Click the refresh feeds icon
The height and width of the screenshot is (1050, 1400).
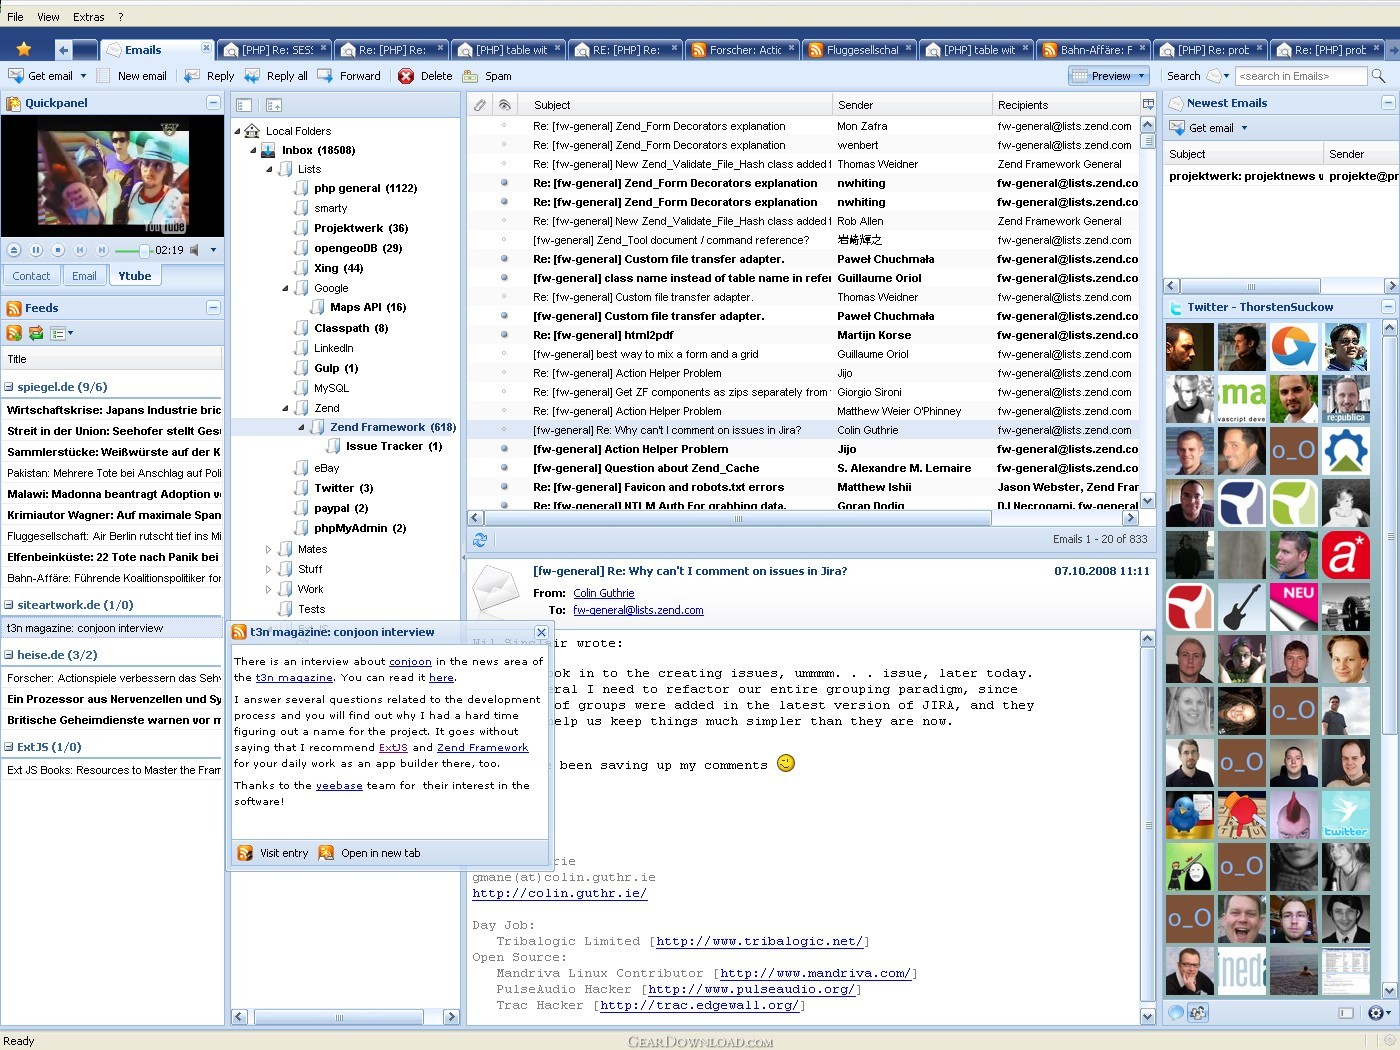click(36, 333)
